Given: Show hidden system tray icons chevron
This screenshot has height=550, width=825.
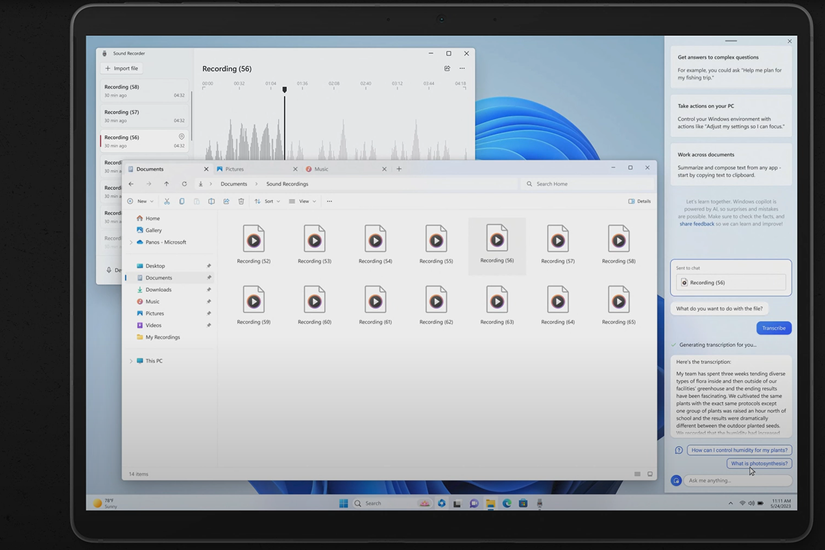Looking at the screenshot, I should [x=730, y=503].
